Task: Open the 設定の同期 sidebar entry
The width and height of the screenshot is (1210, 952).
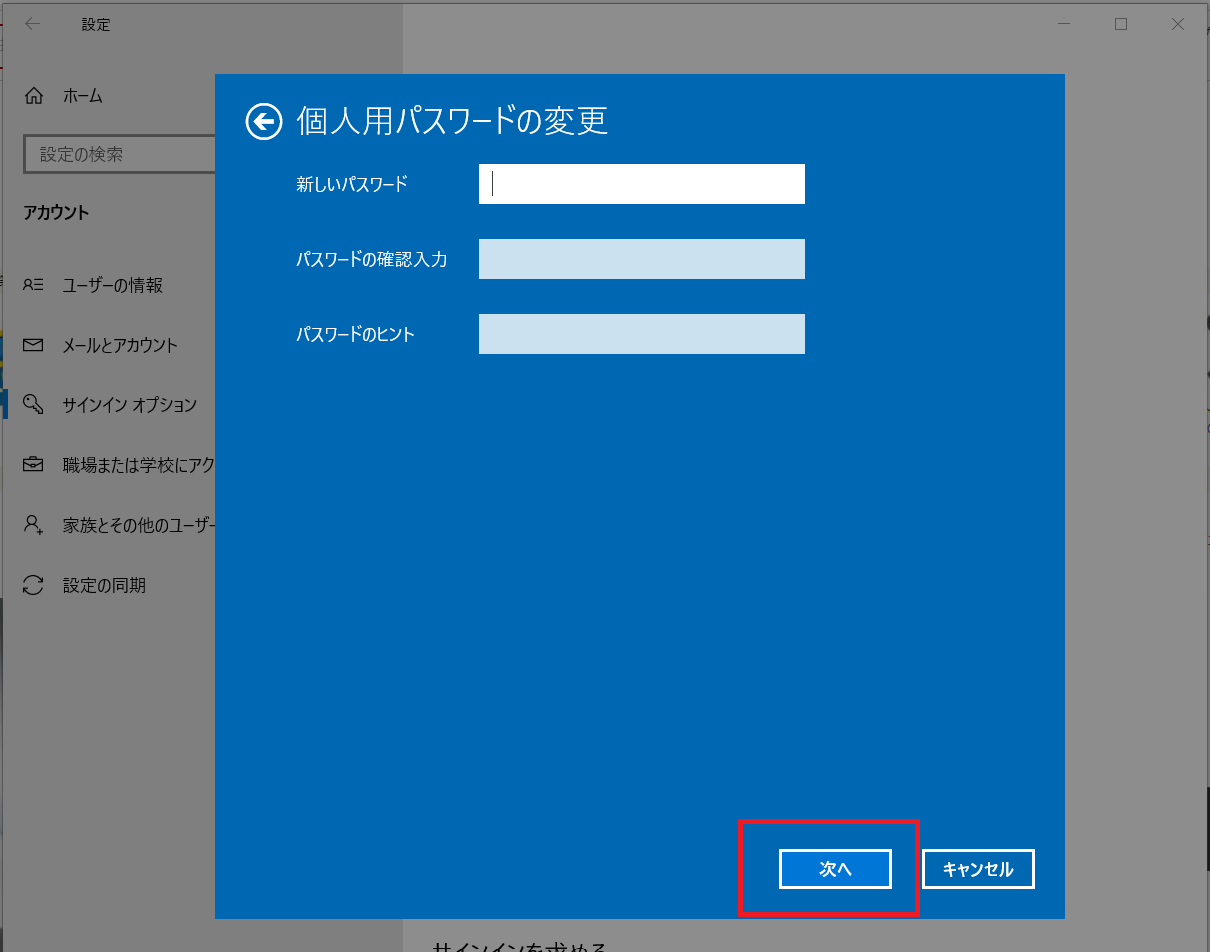Action: coord(105,585)
